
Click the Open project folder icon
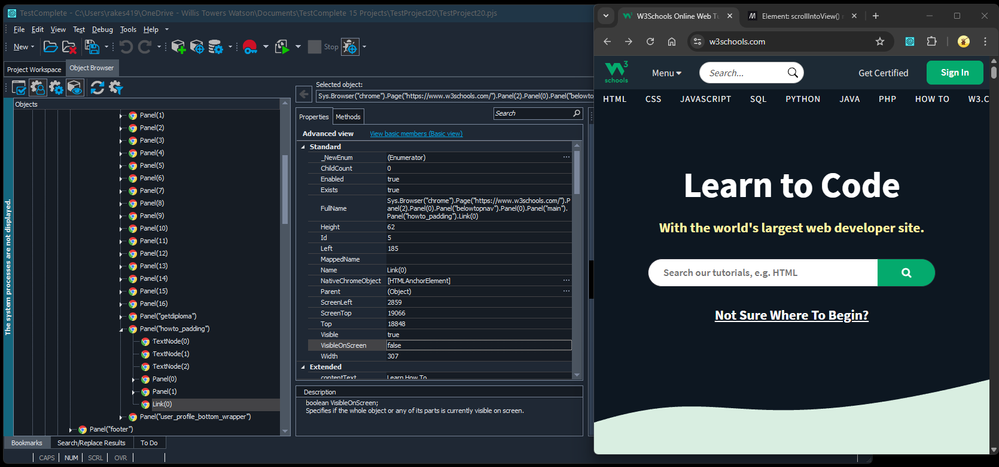click(x=52, y=46)
